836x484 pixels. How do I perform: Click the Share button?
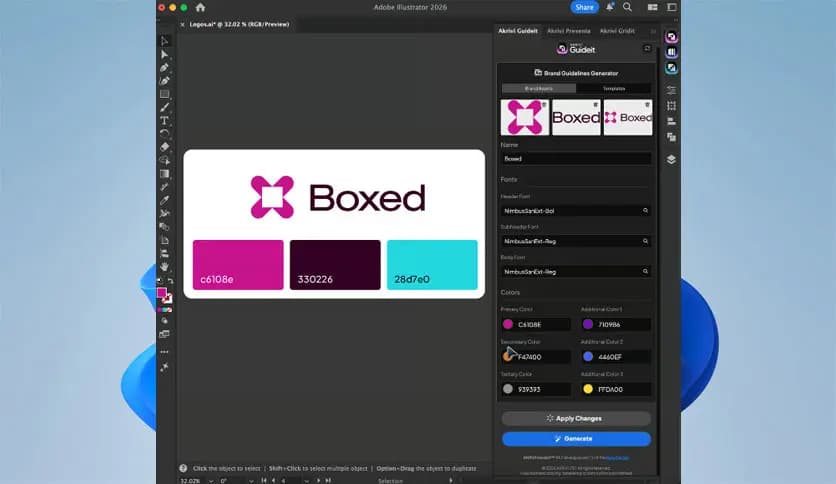584,7
